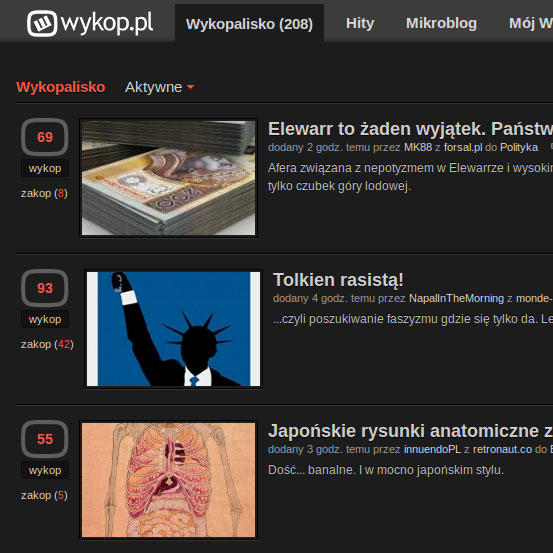Open the anatomical skeleton thumbnail
This screenshot has height=553, width=553.
click(x=169, y=480)
